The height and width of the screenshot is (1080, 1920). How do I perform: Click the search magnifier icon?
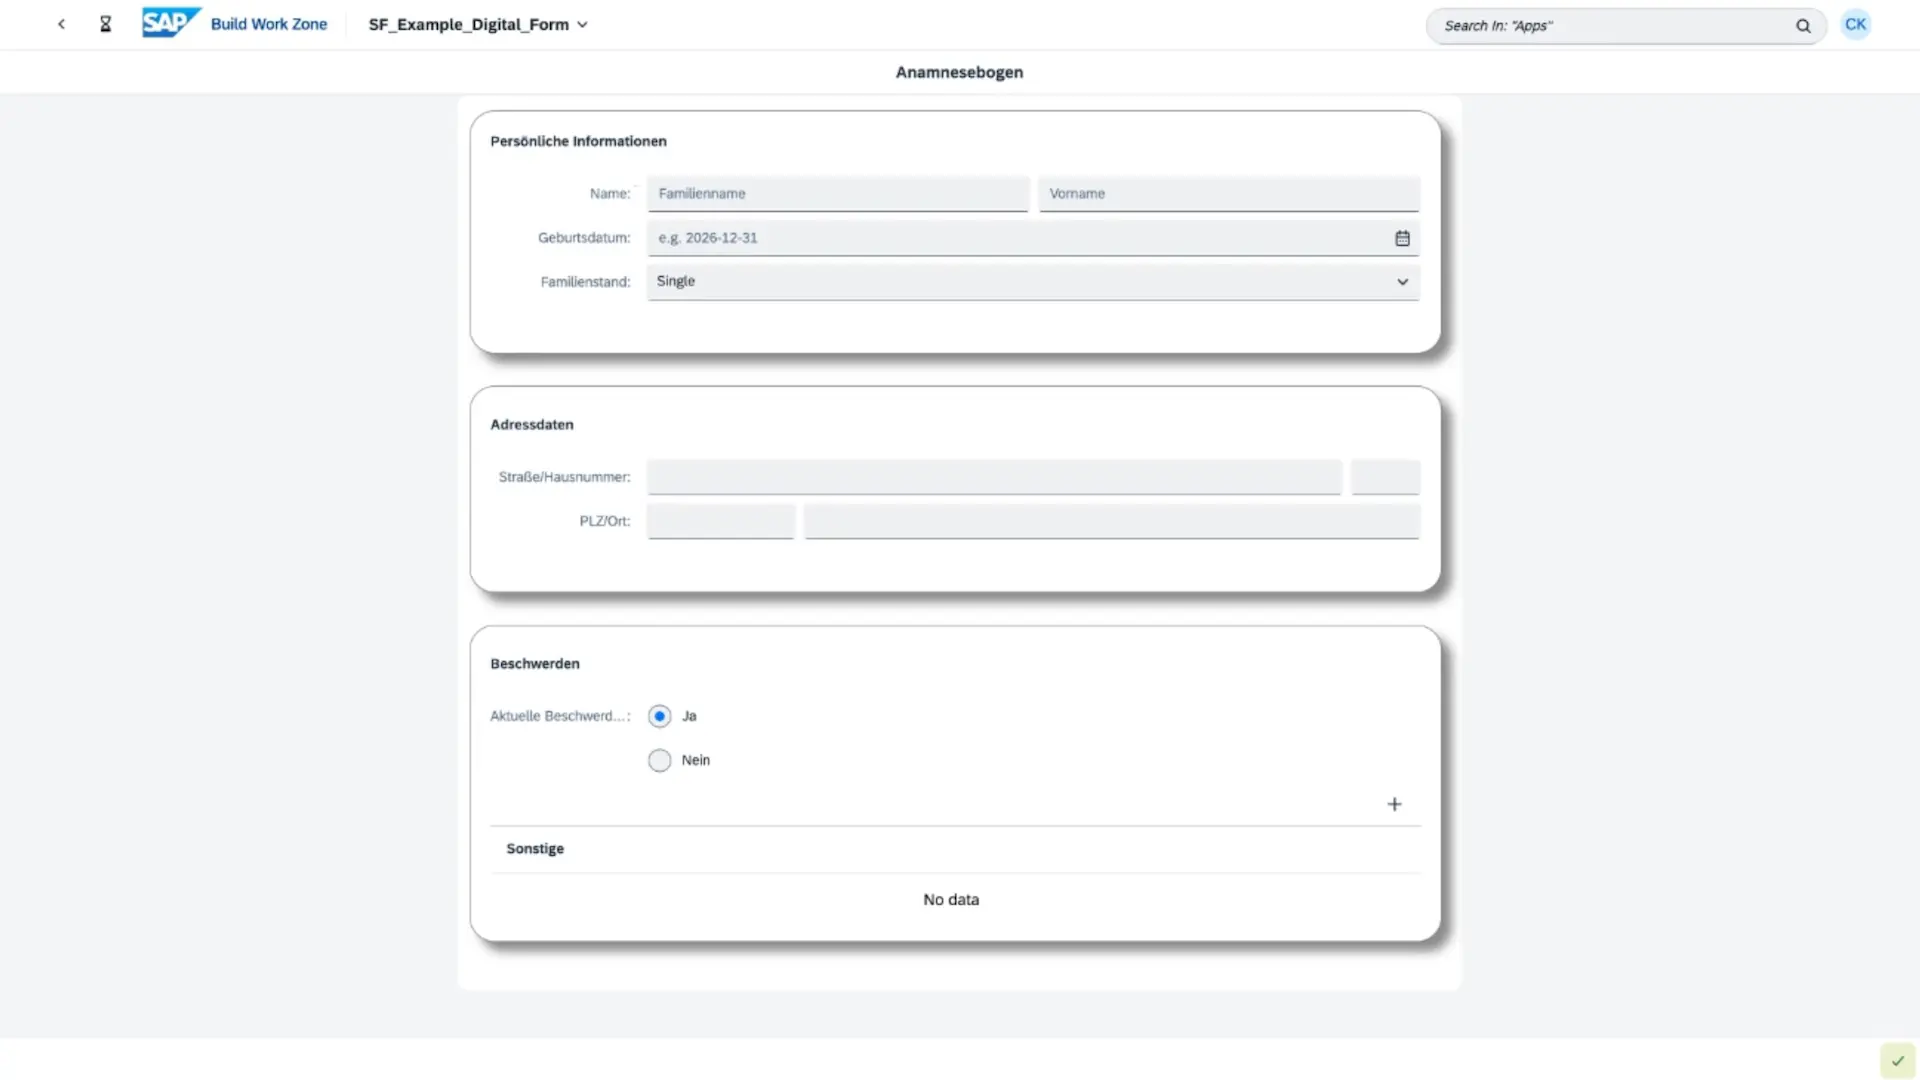[1803, 26]
